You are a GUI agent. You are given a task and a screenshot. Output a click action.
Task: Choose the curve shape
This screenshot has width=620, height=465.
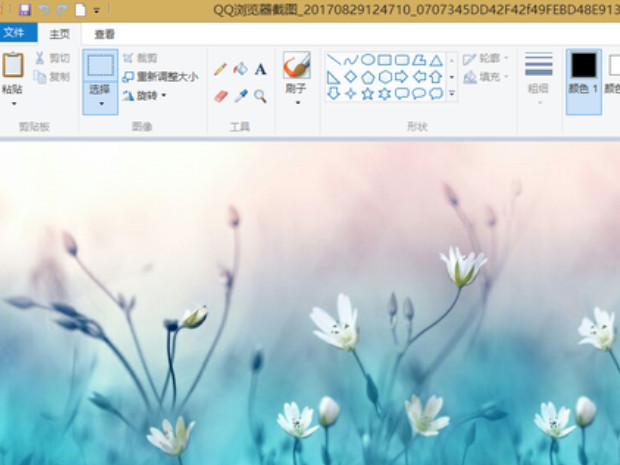[x=351, y=60]
